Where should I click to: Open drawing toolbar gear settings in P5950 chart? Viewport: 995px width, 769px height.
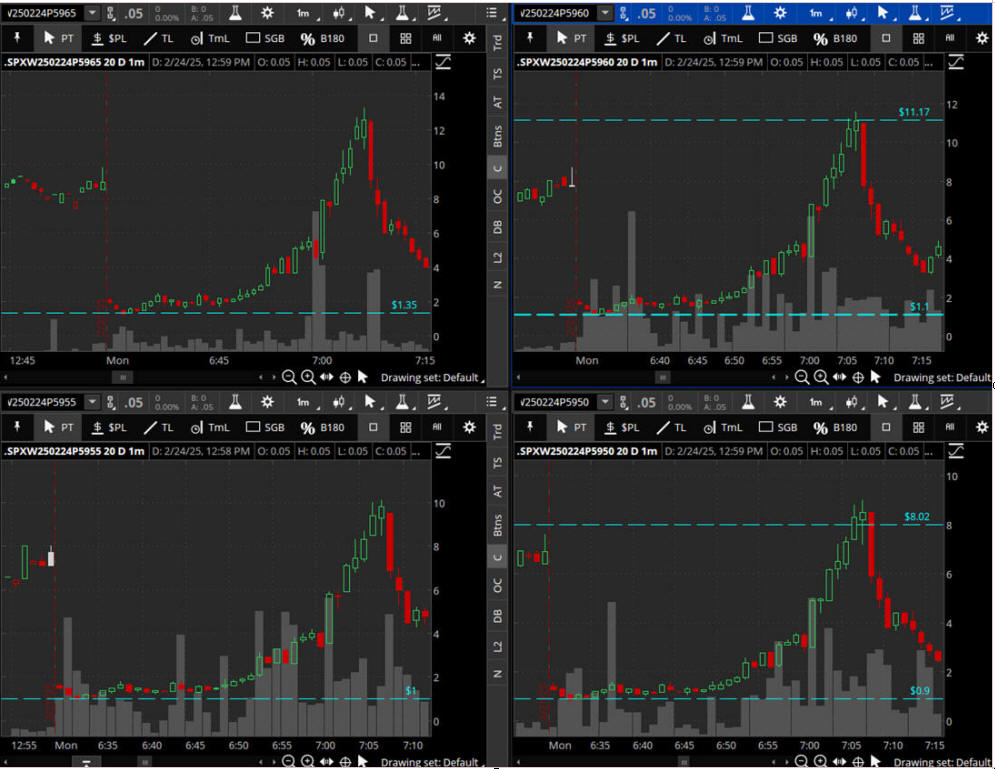pyautogui.click(x=982, y=427)
